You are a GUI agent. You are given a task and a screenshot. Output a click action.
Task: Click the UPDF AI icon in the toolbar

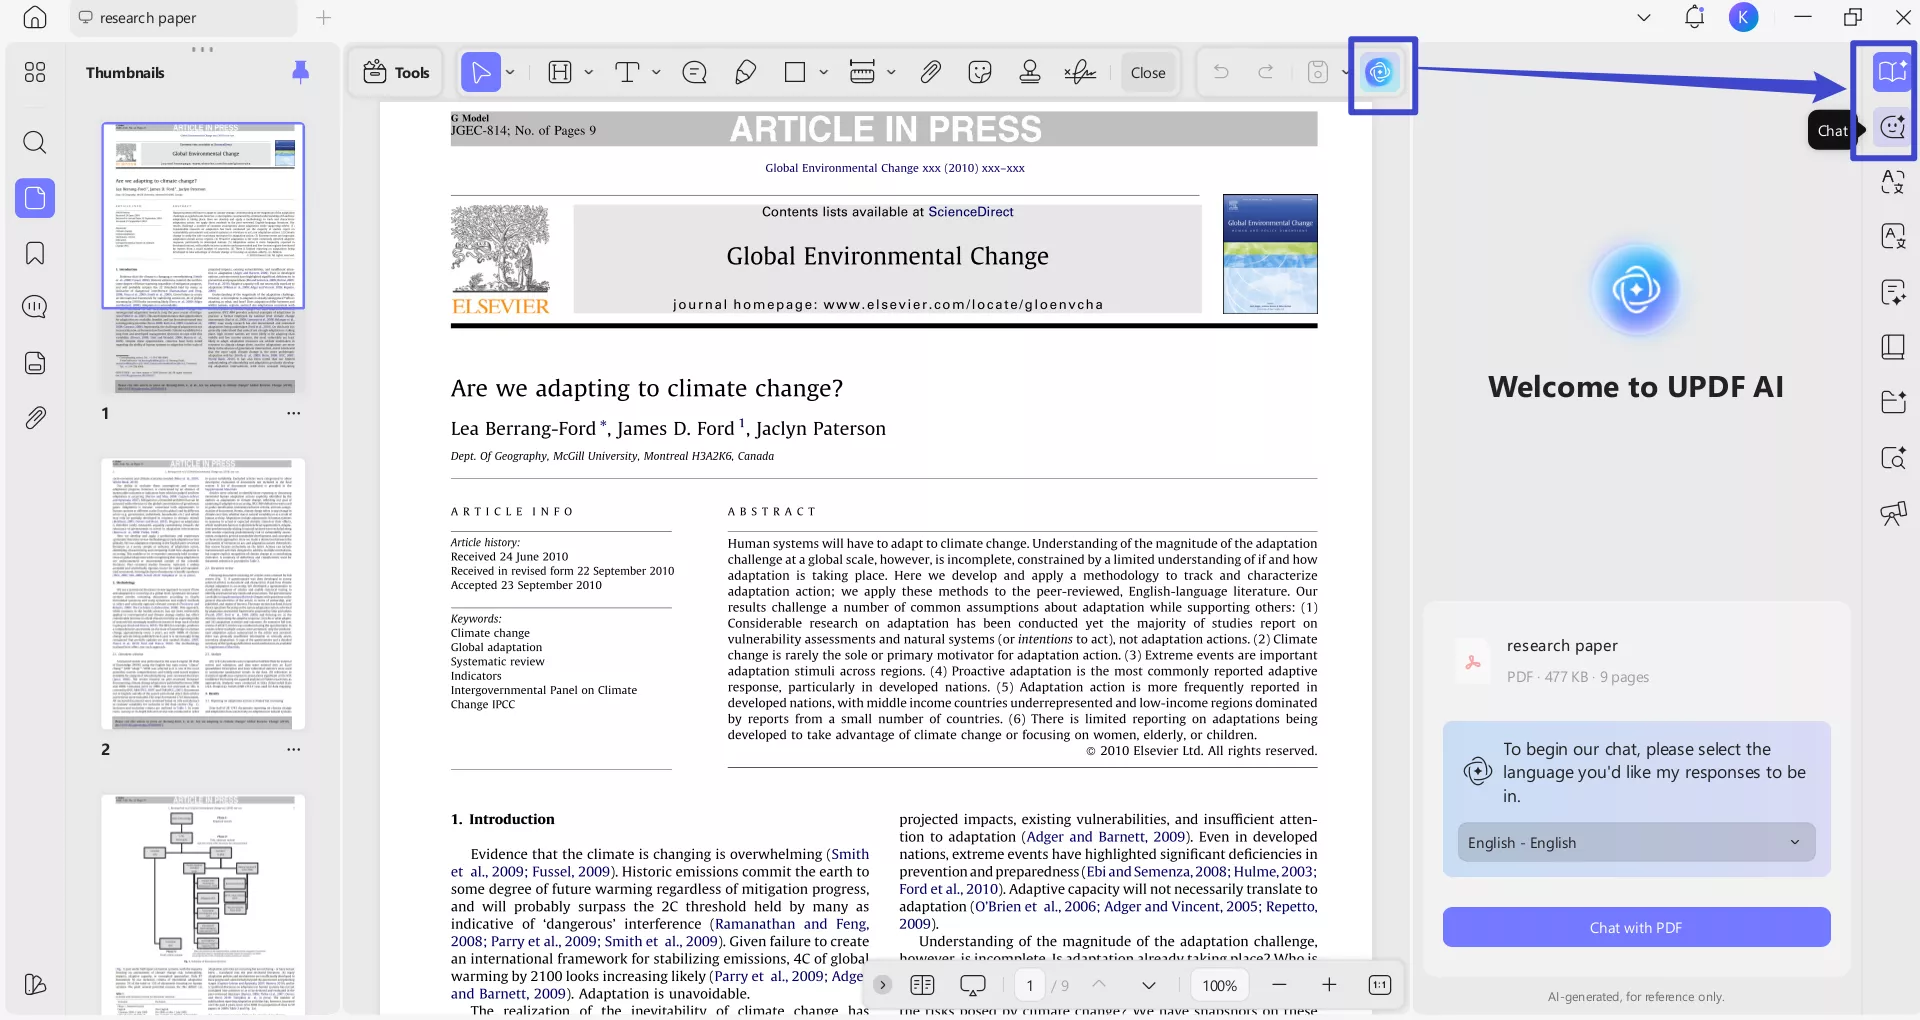point(1382,73)
